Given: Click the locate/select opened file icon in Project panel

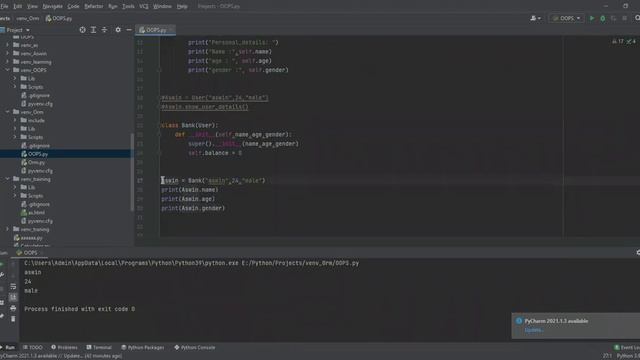Looking at the screenshot, I should [x=82, y=30].
